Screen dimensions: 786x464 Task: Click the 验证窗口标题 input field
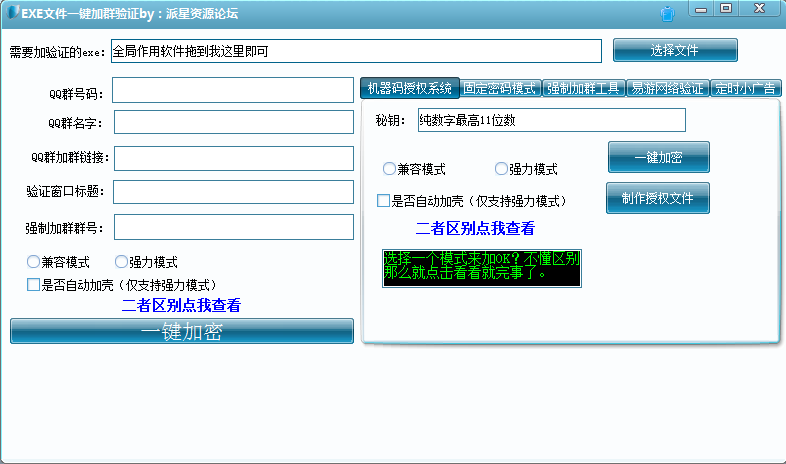[x=233, y=192]
